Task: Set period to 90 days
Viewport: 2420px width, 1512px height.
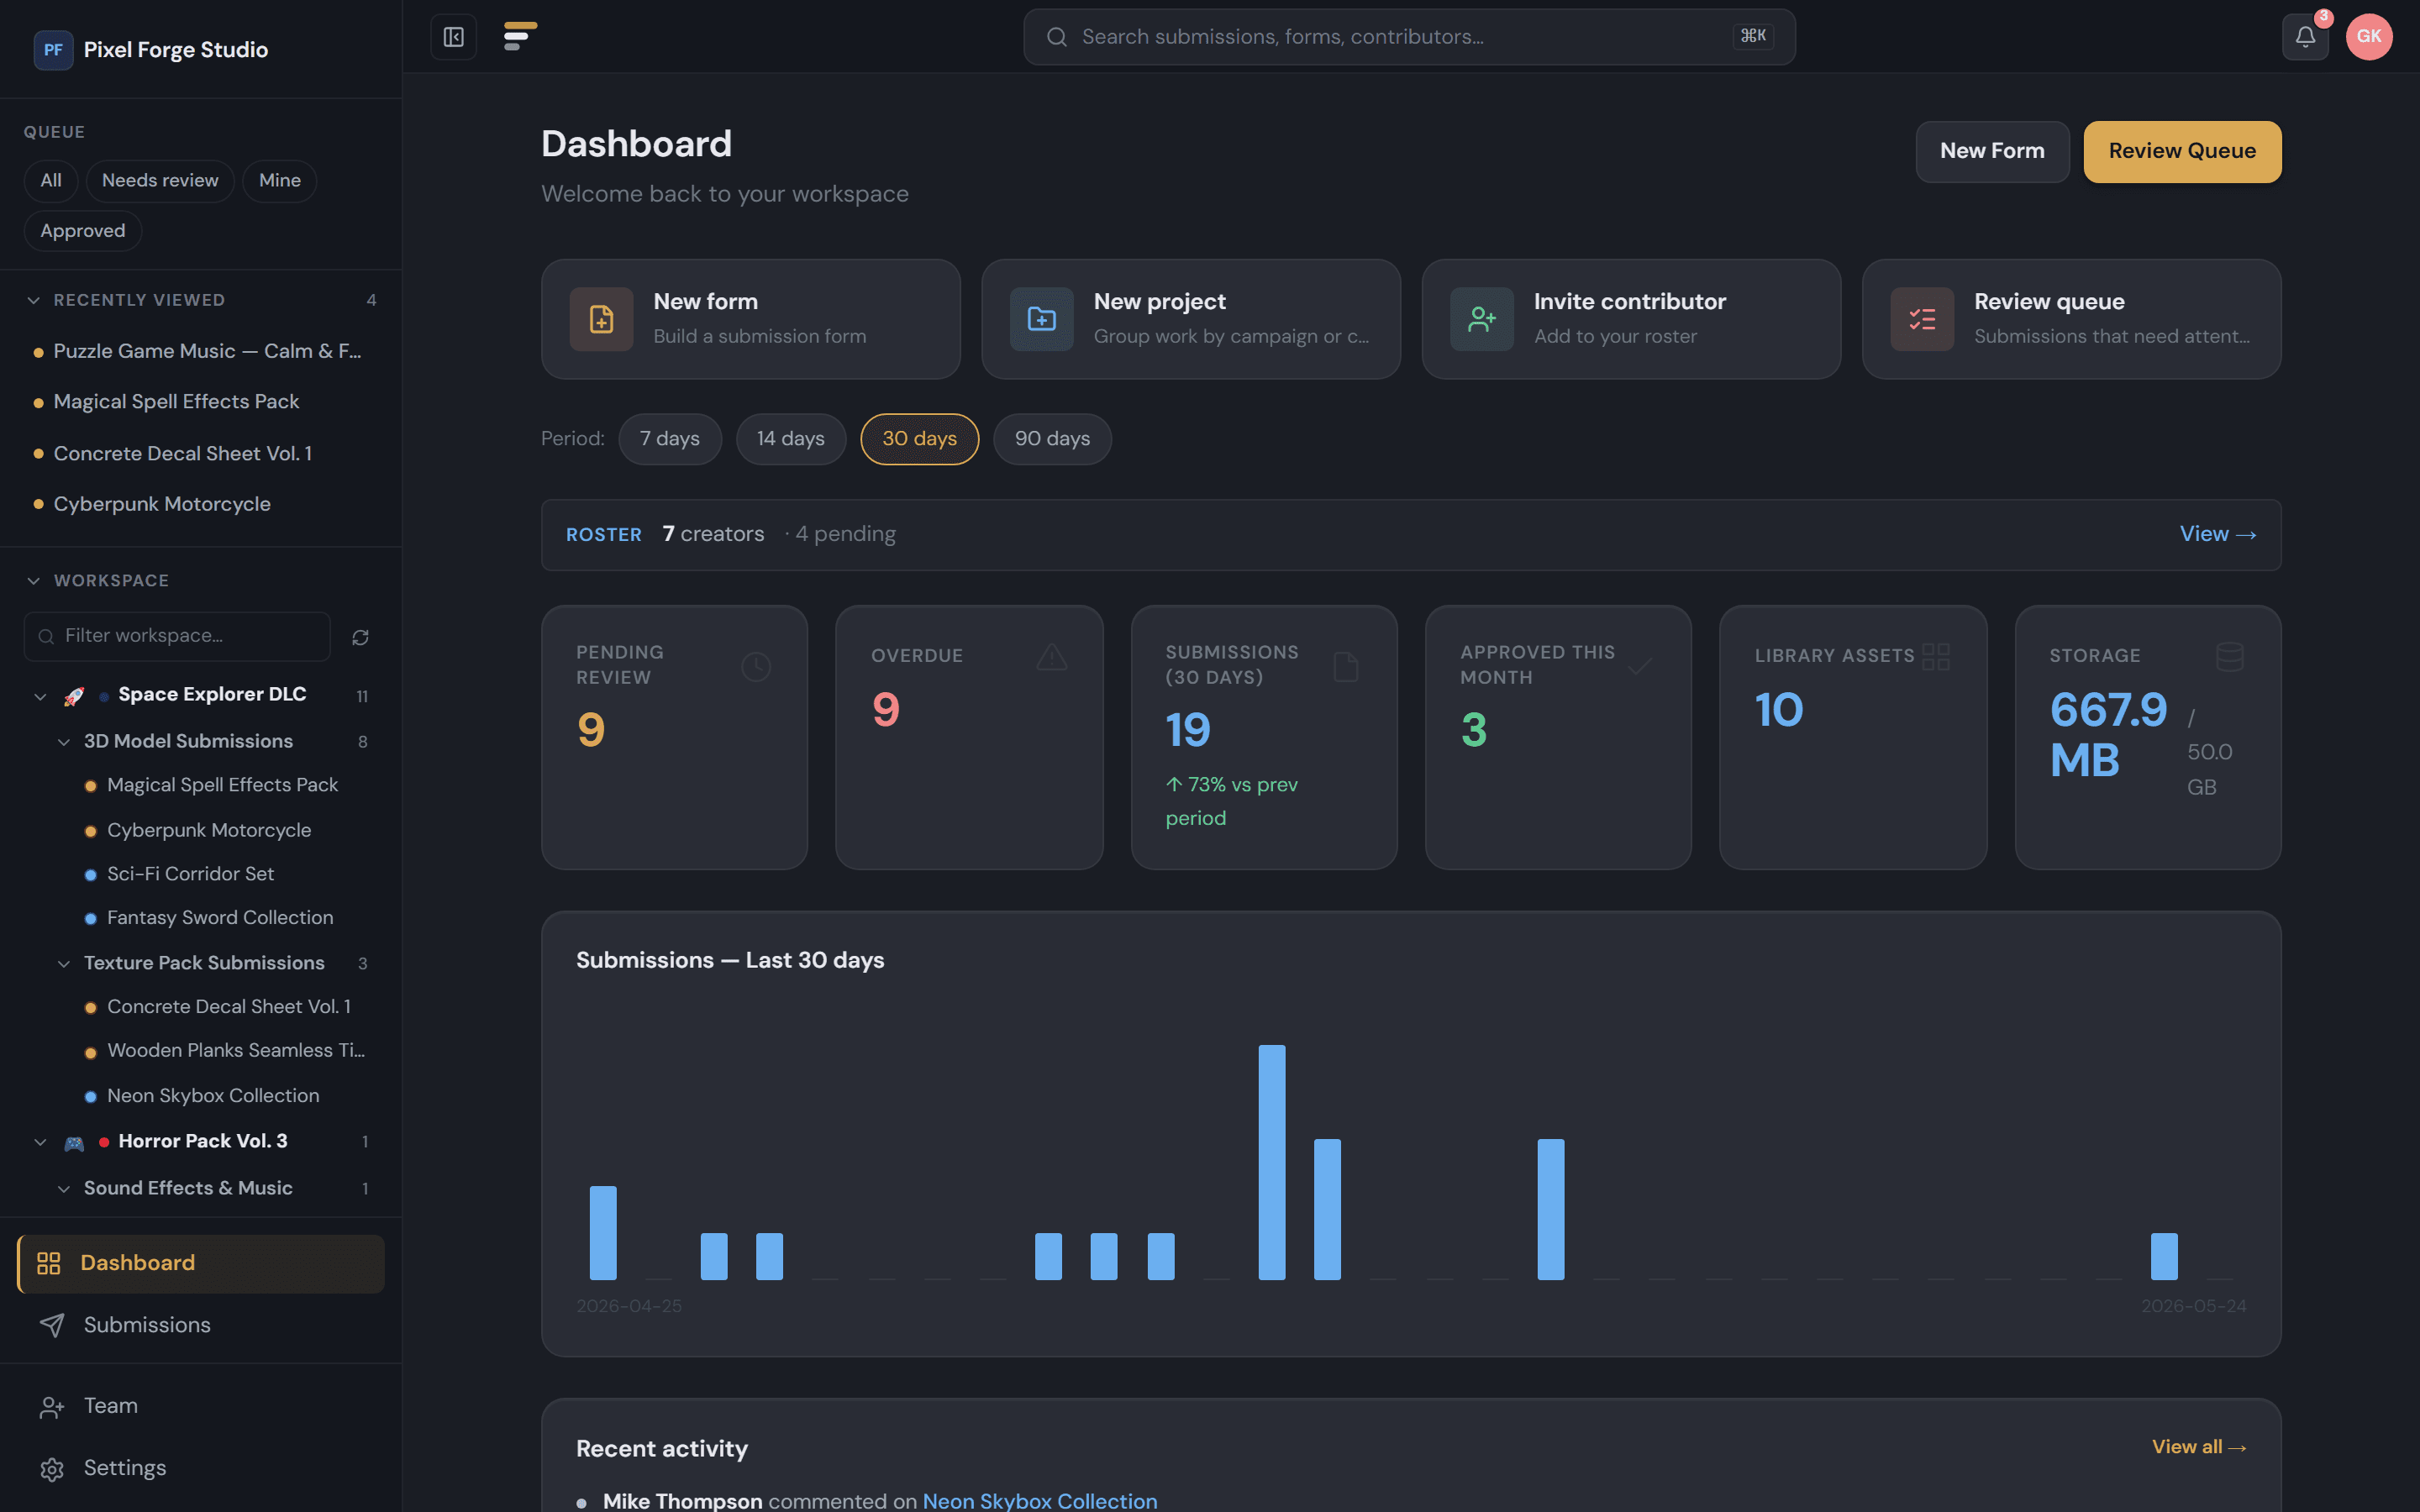Action: pos(1052,439)
